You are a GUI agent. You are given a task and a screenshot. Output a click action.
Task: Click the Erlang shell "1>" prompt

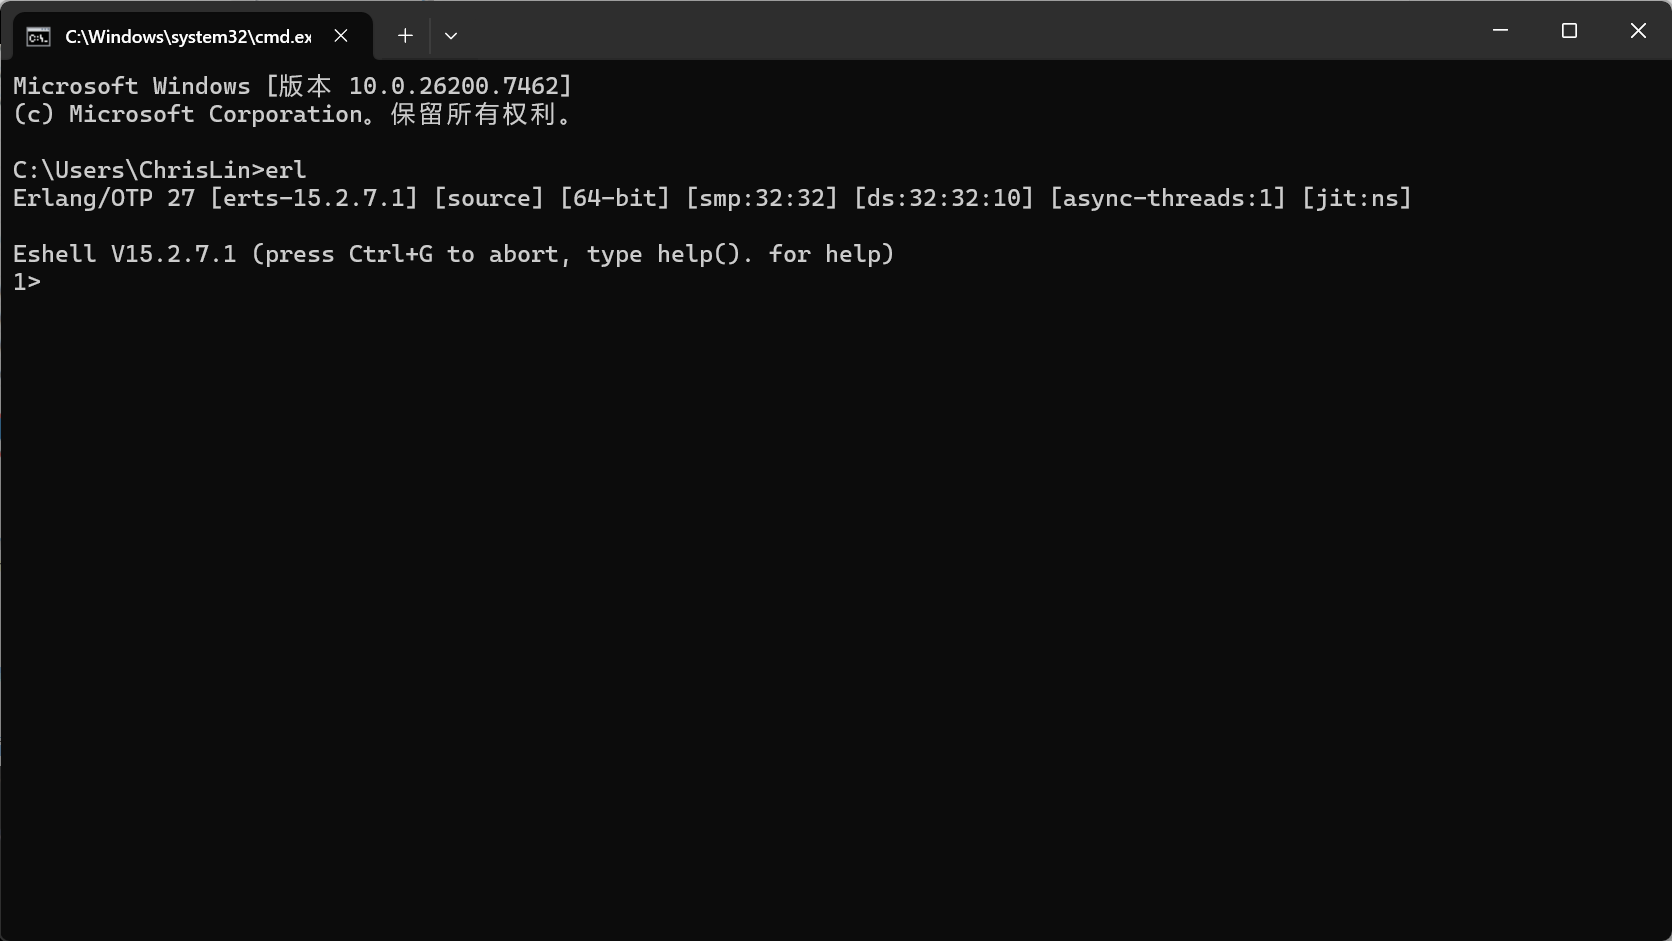26,281
